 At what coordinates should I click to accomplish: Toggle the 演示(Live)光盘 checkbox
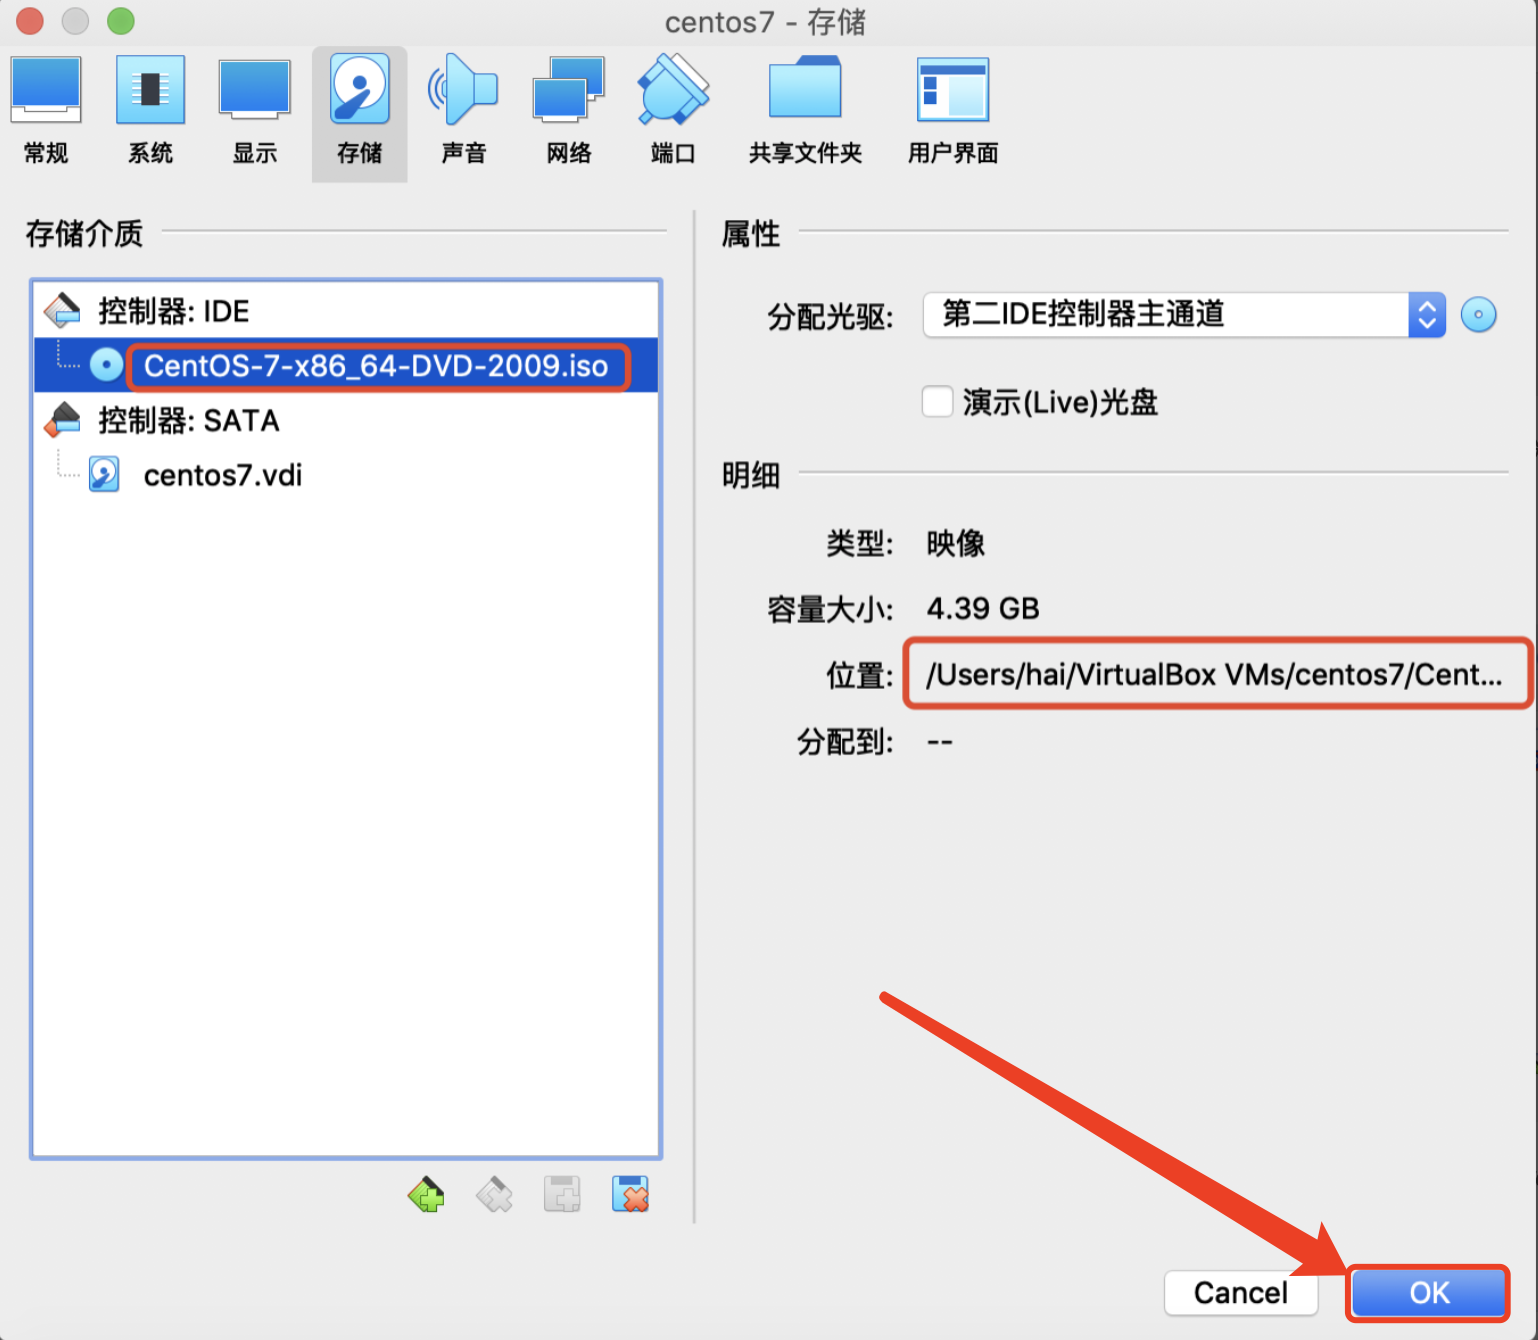[x=937, y=401]
